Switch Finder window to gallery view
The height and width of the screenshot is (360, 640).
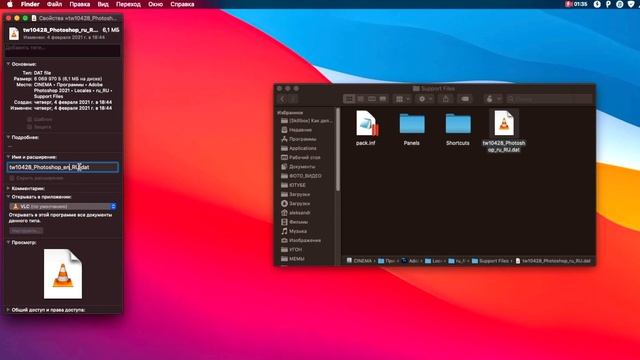pyautogui.click(x=383, y=99)
